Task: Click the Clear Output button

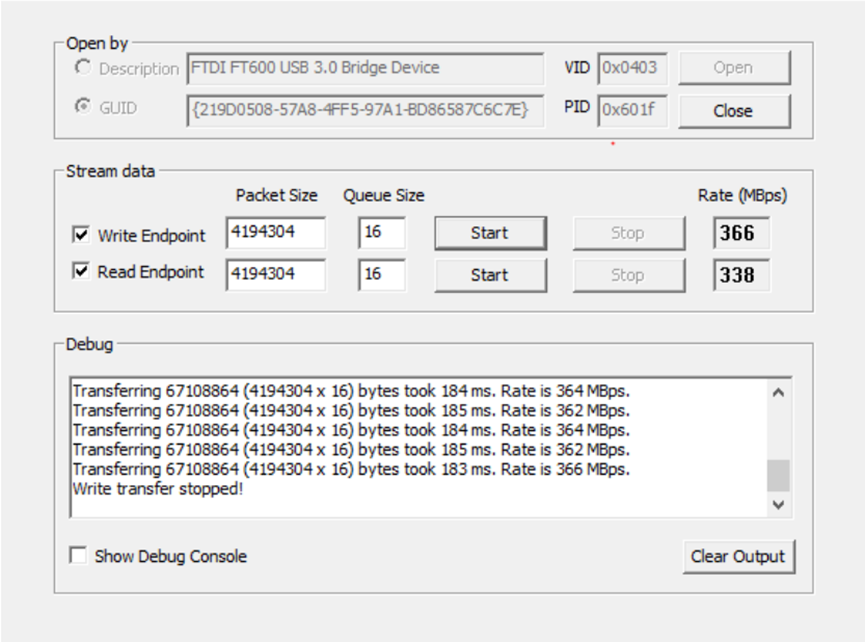Action: [x=739, y=557]
